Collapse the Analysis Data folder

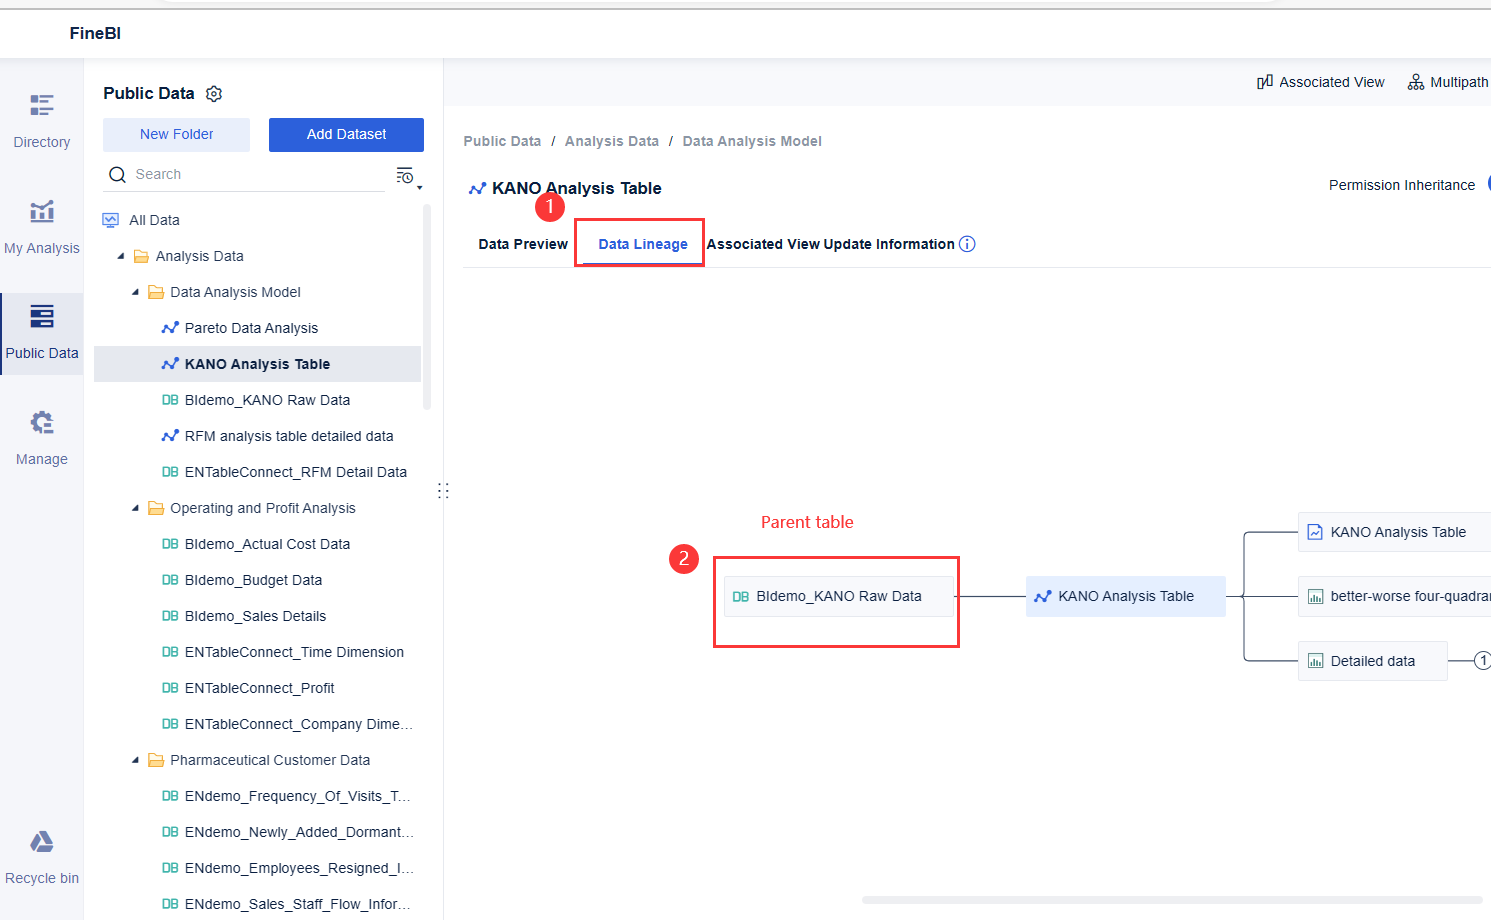click(x=121, y=257)
